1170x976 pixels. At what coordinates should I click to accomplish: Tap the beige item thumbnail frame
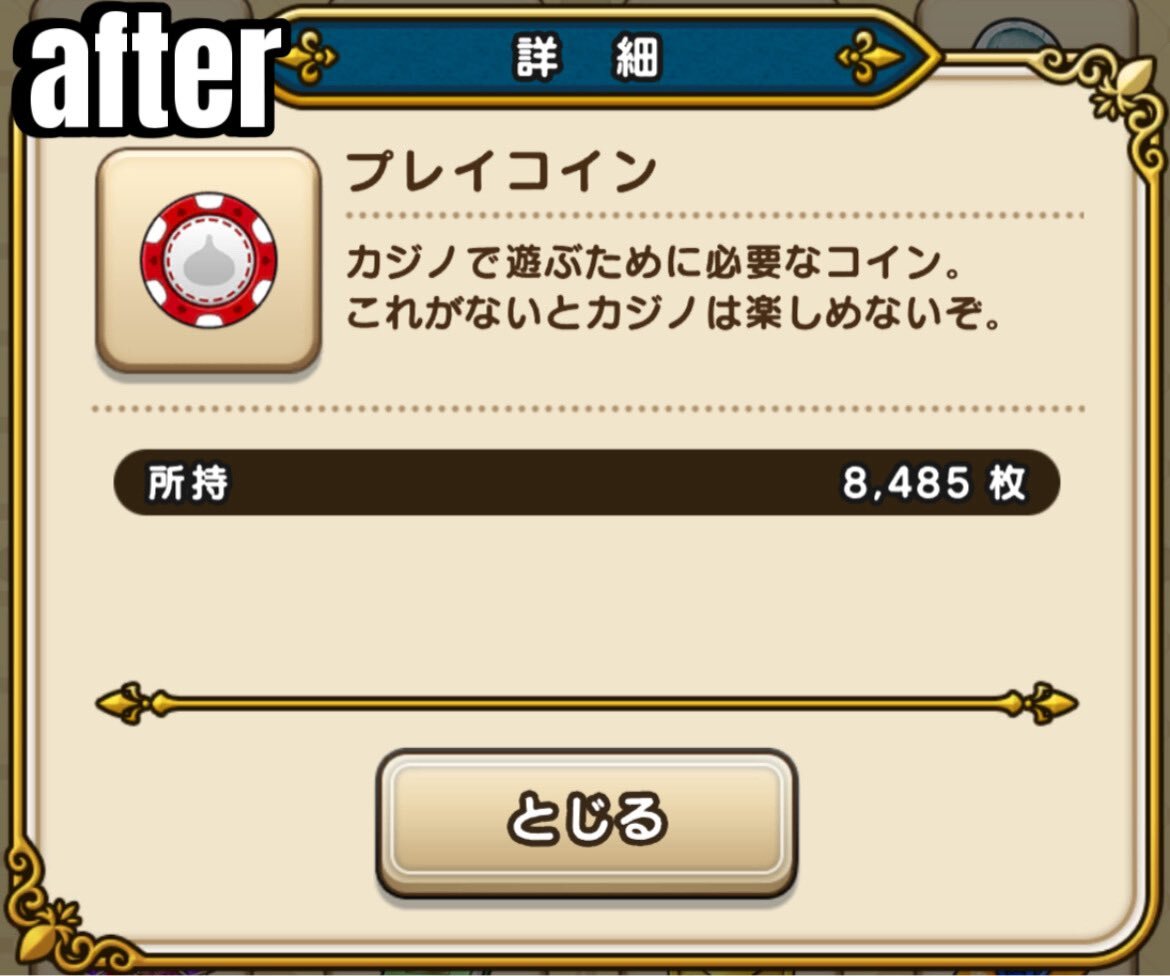pos(208,260)
